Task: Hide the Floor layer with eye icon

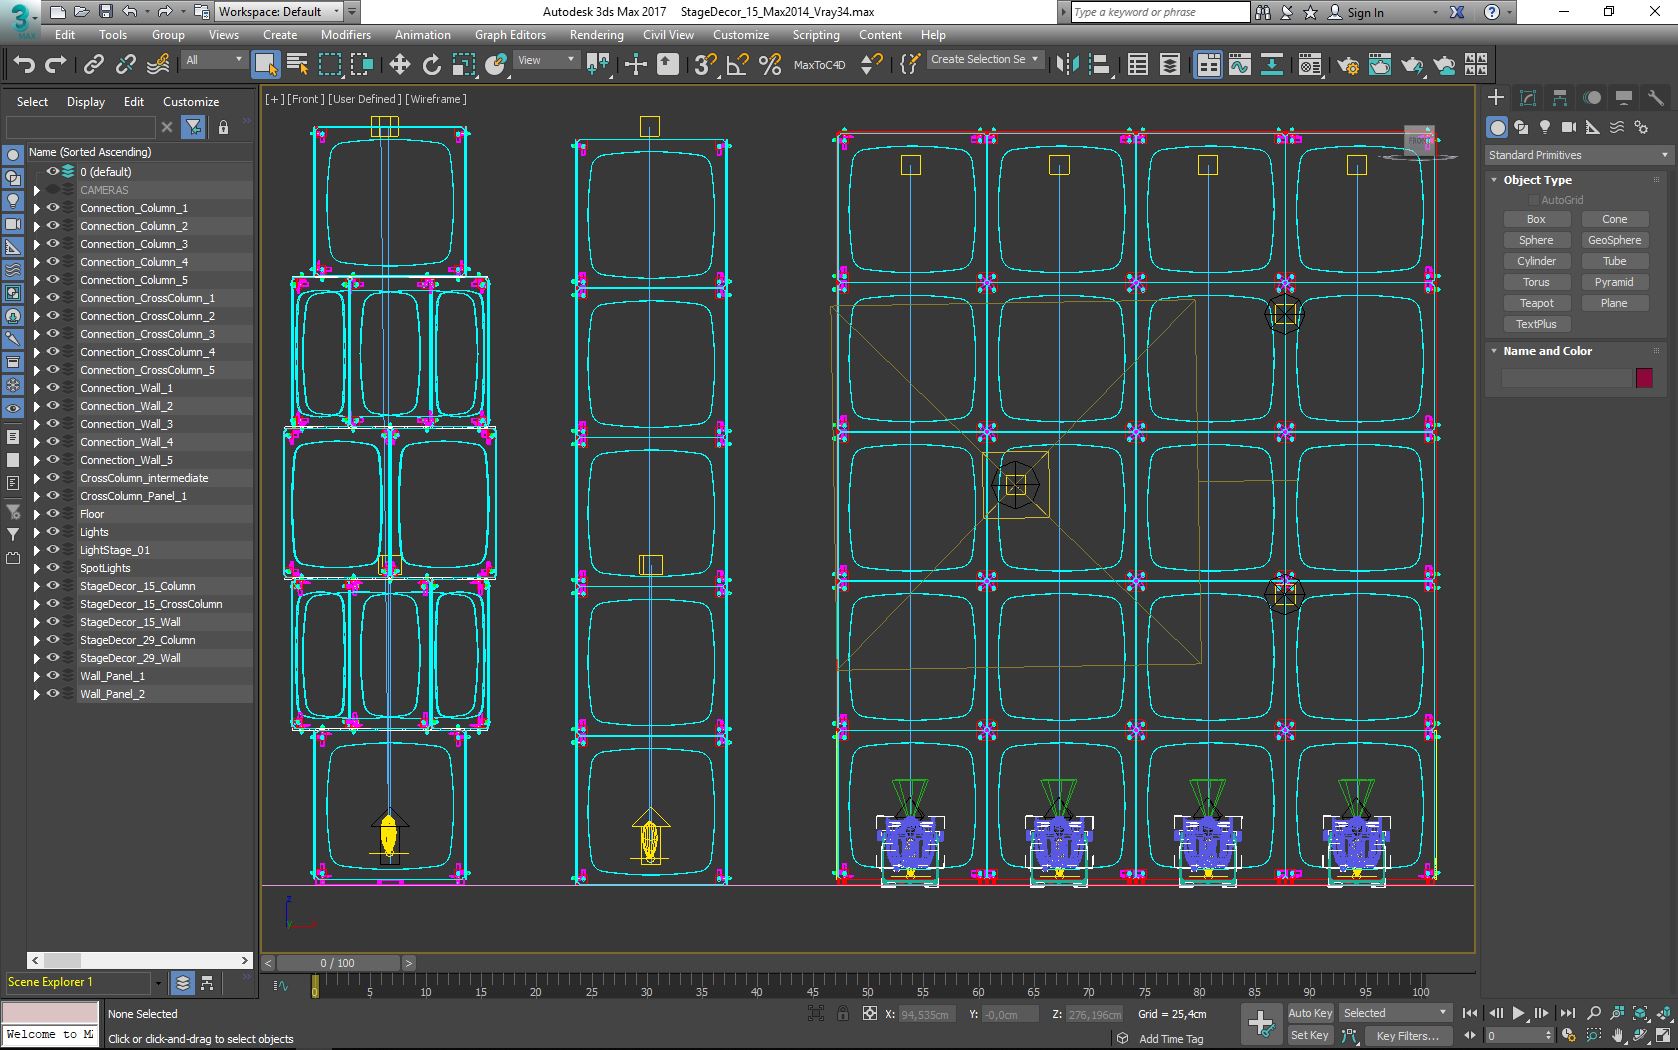Action: tap(53, 514)
